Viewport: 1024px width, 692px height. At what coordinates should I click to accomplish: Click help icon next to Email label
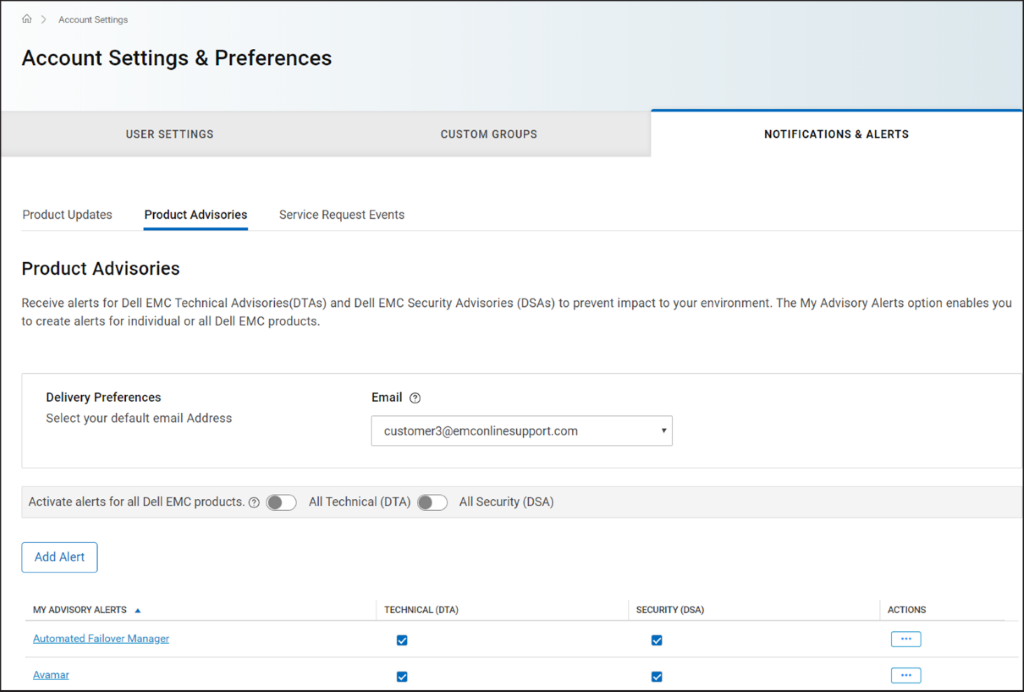click(415, 398)
